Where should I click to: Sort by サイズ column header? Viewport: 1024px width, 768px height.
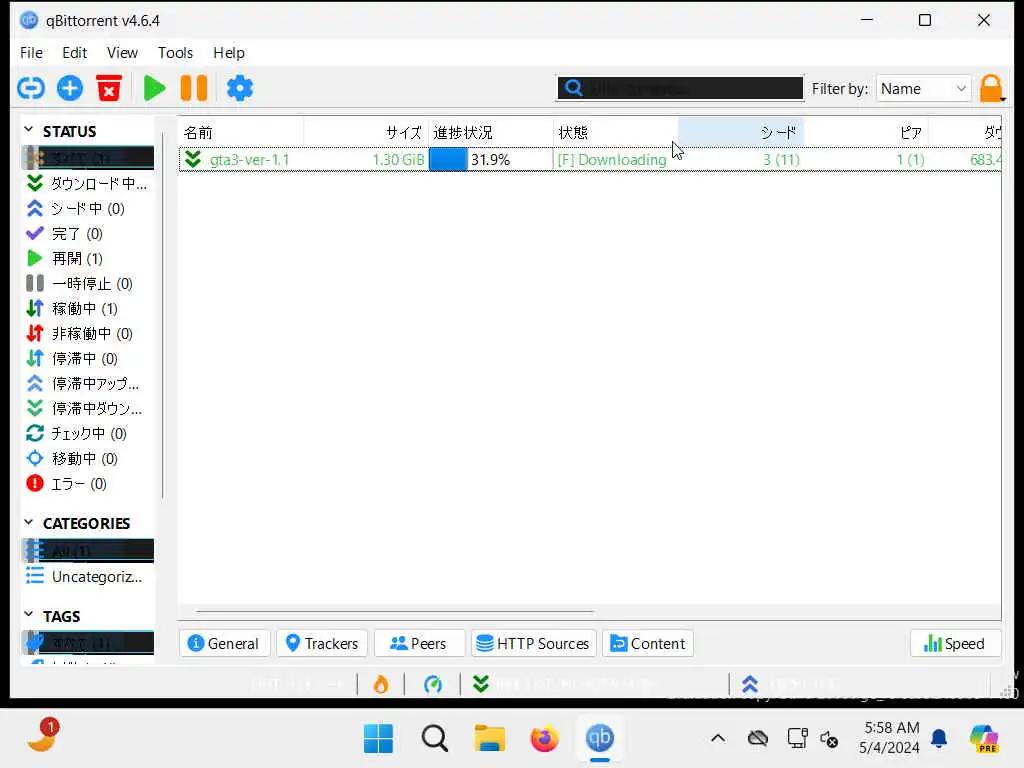point(366,133)
